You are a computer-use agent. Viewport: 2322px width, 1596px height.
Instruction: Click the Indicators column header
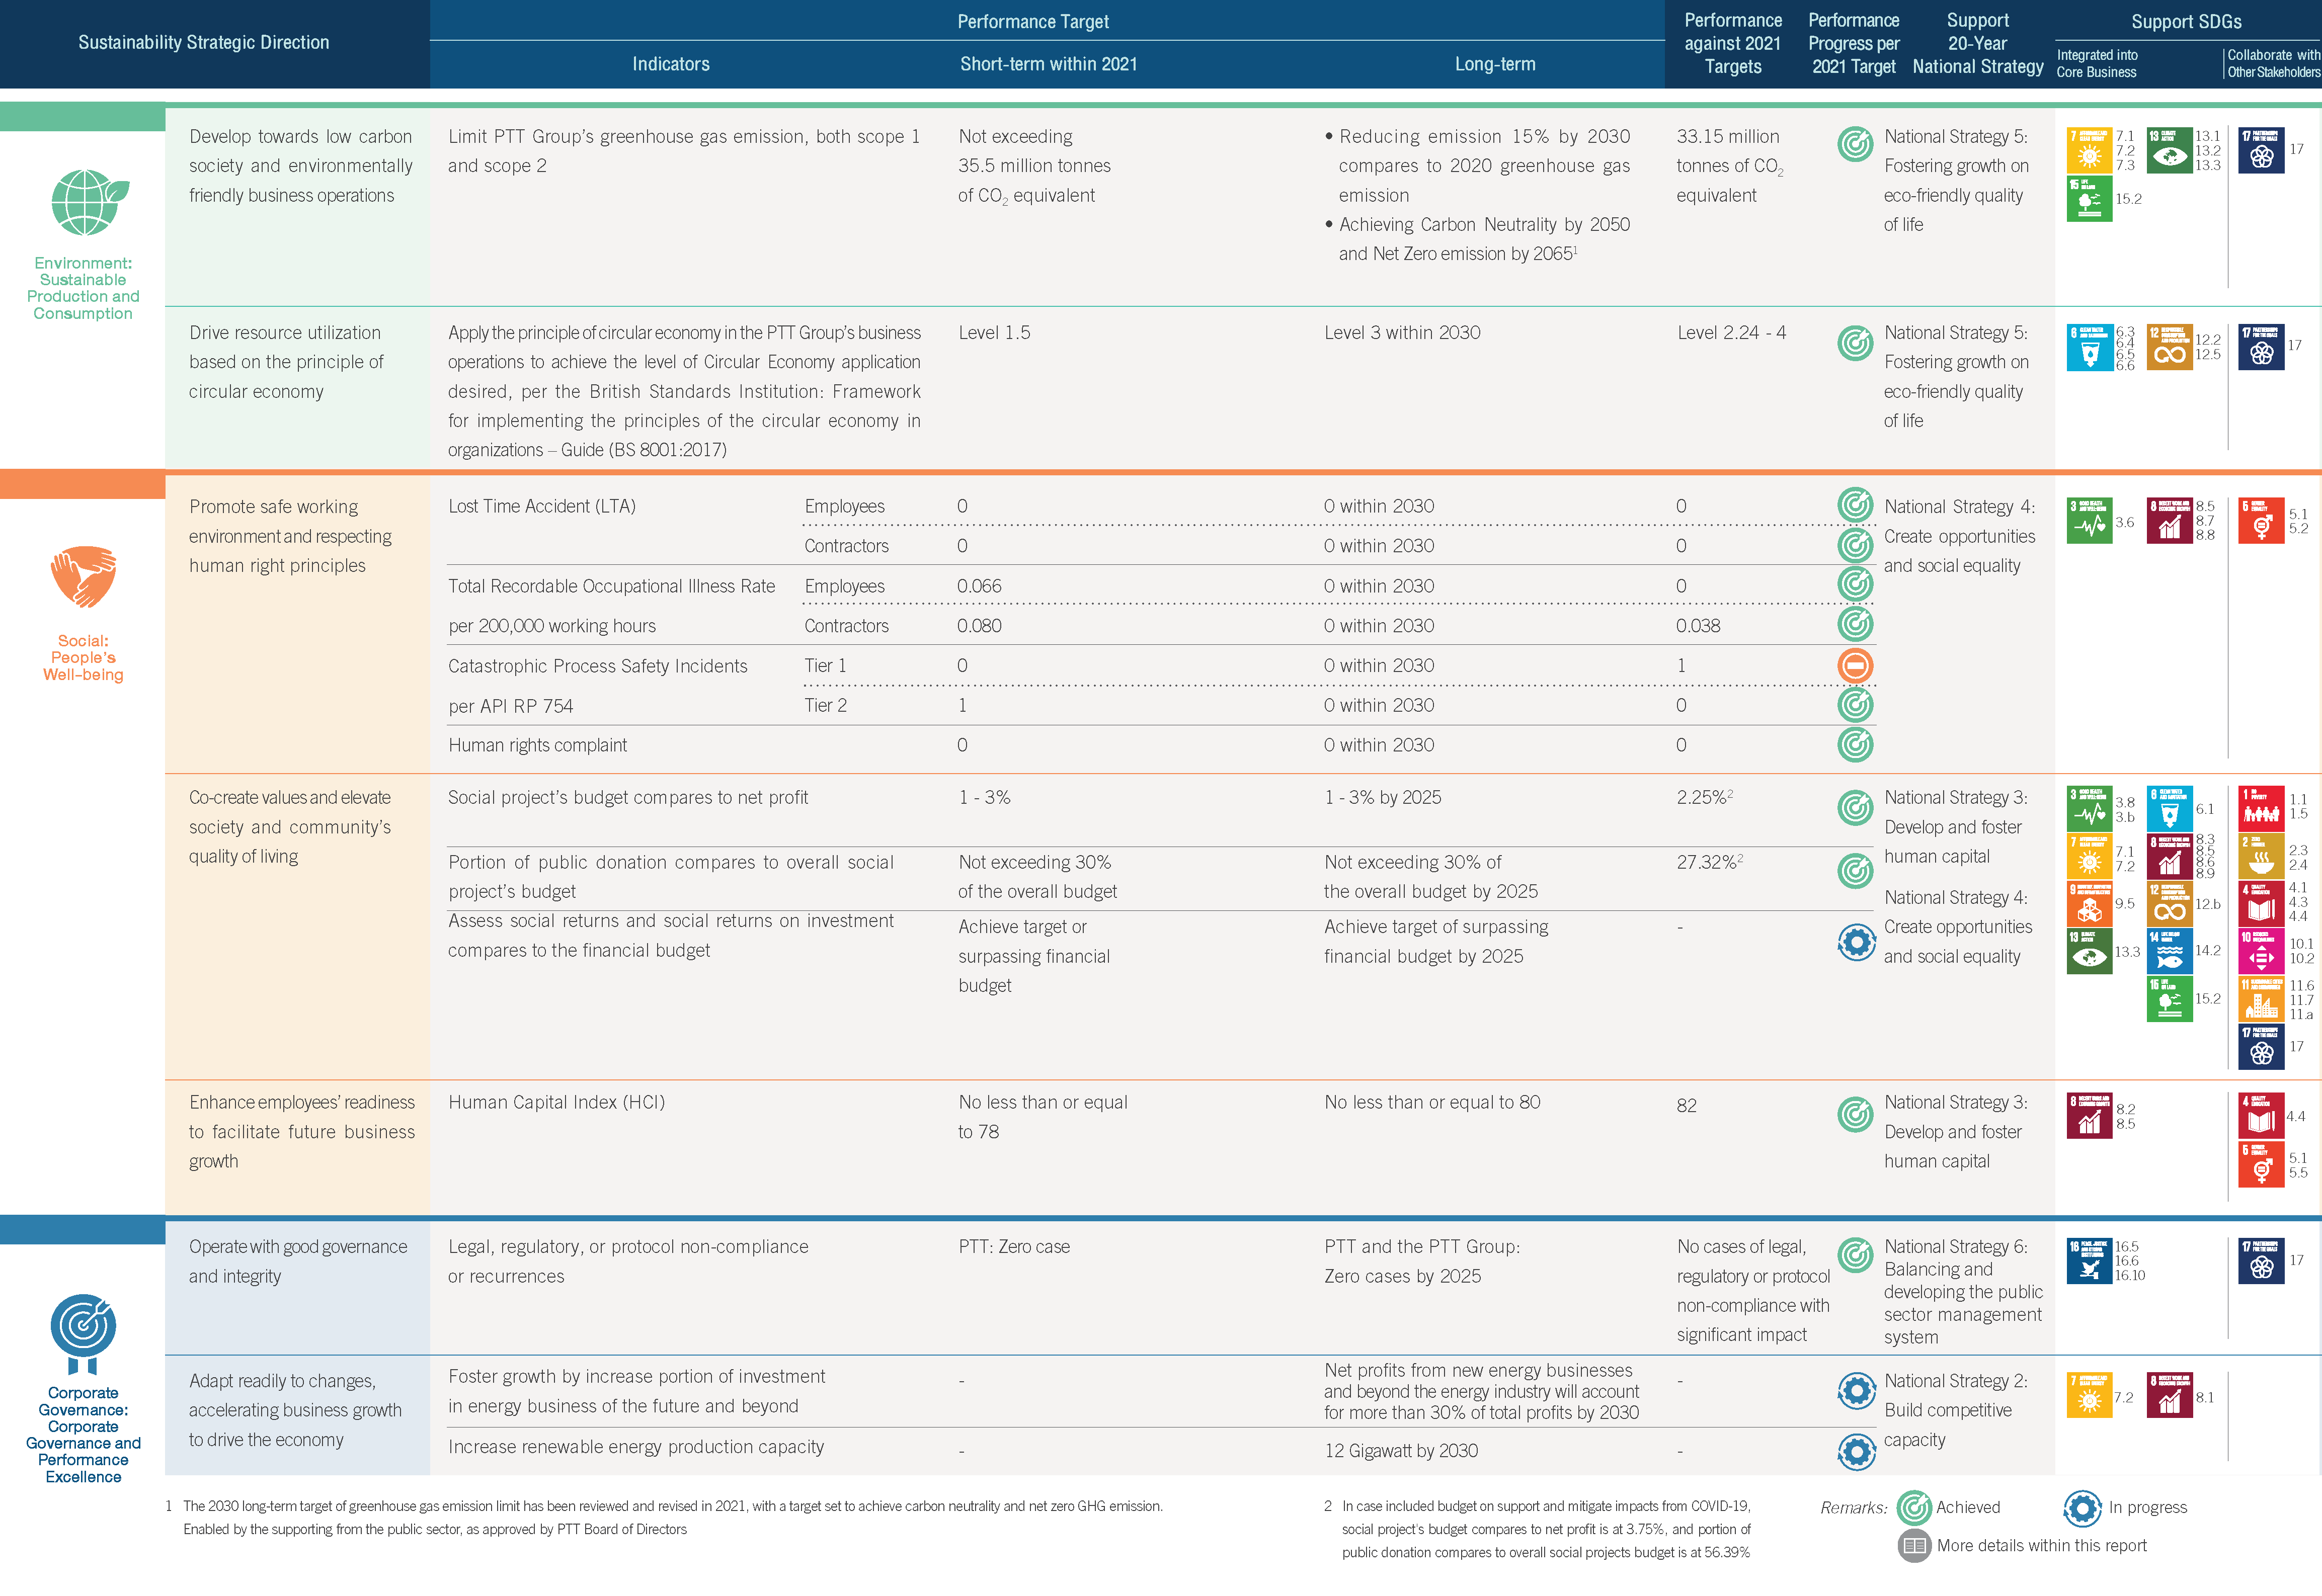coord(671,64)
